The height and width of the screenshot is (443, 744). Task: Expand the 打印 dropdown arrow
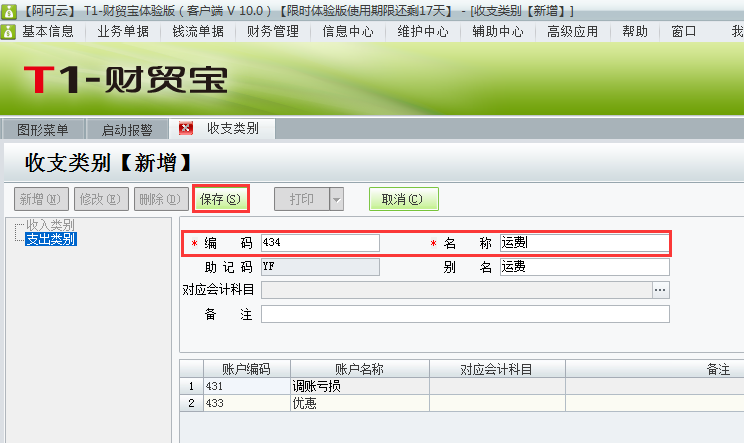[336, 199]
